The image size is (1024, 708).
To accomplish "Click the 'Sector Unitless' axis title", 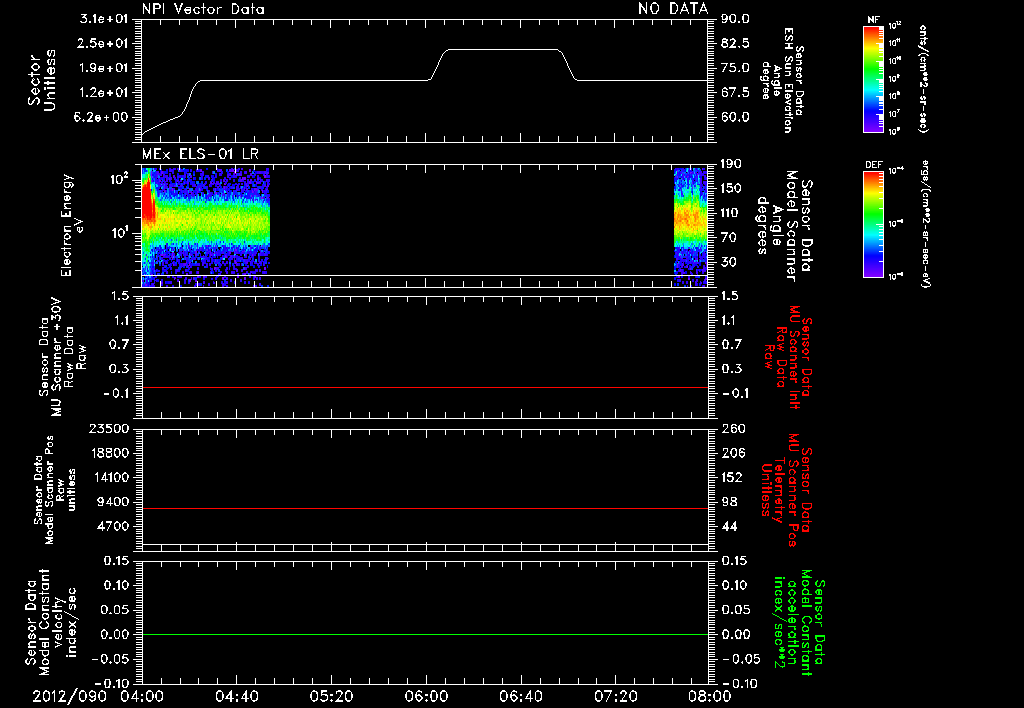I will point(42,80).
